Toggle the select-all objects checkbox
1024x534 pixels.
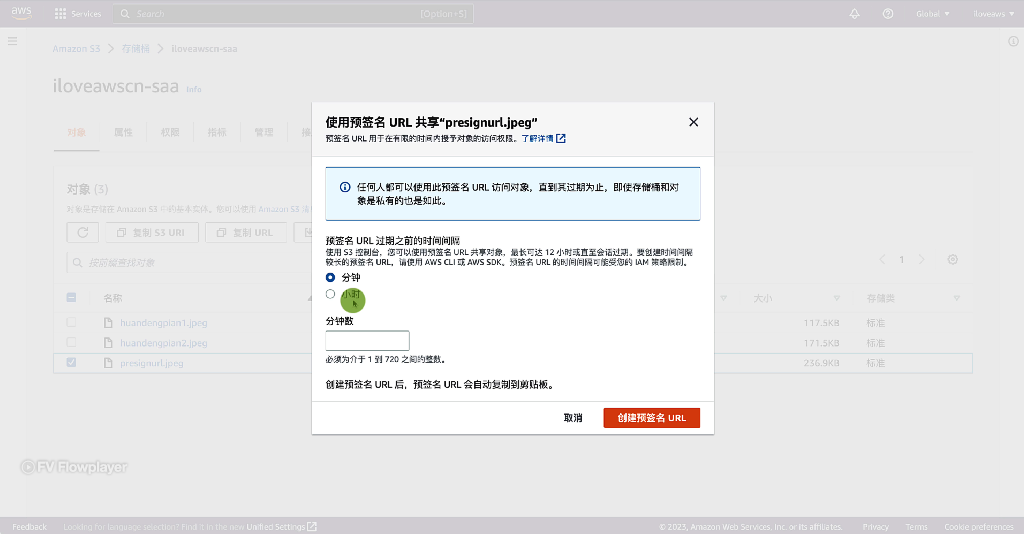[71, 298]
